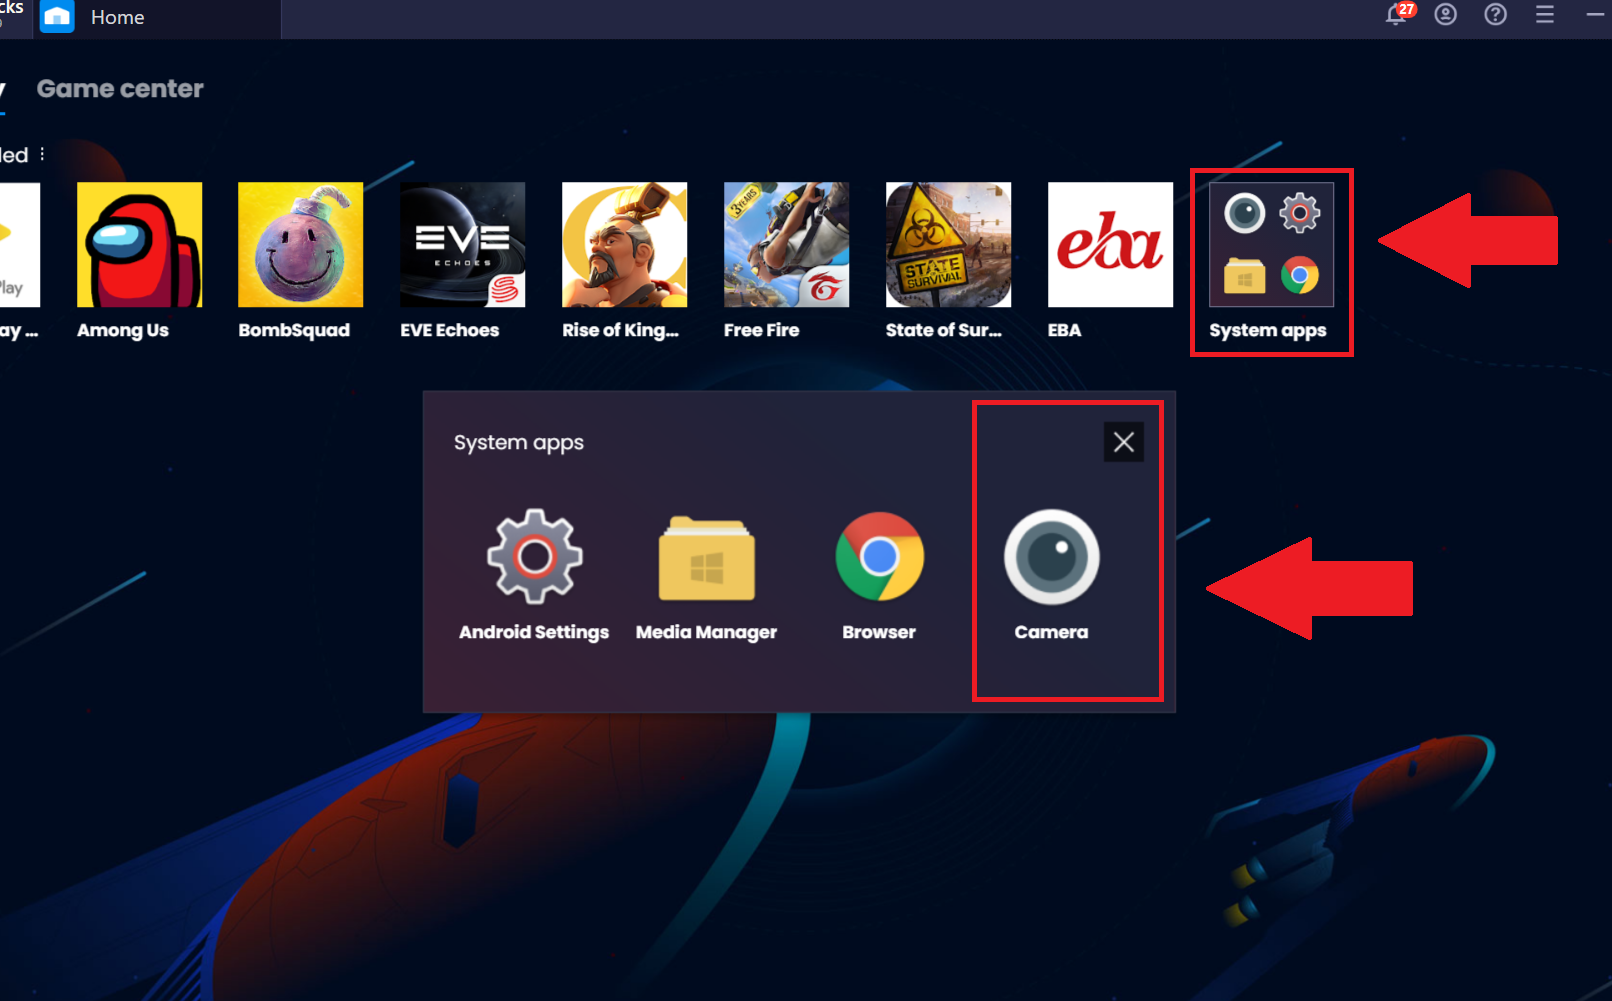Screen dimensions: 1612x1001
Task: Launch State of Survival game
Action: click(x=948, y=244)
